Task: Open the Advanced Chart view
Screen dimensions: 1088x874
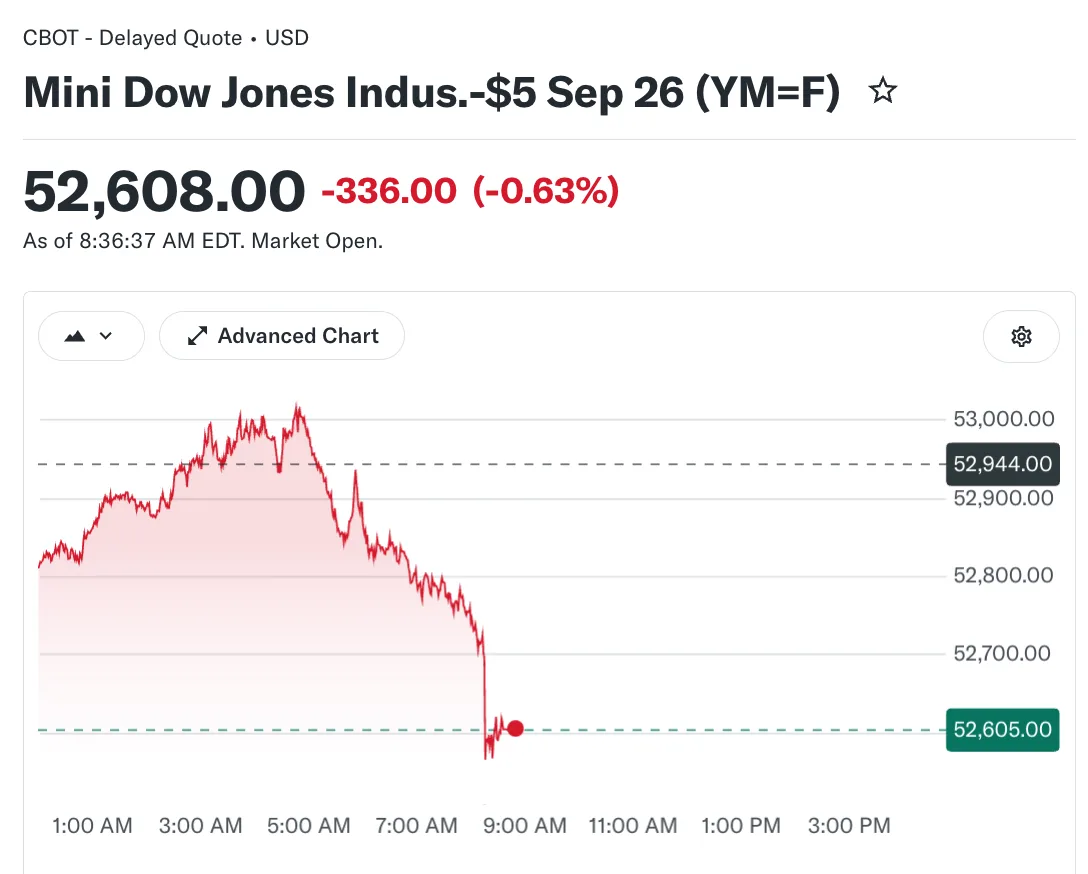Action: (282, 336)
